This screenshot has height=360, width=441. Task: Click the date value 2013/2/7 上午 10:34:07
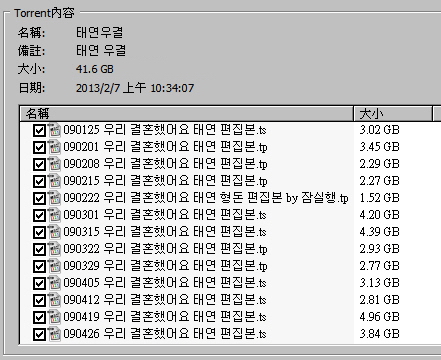135,88
